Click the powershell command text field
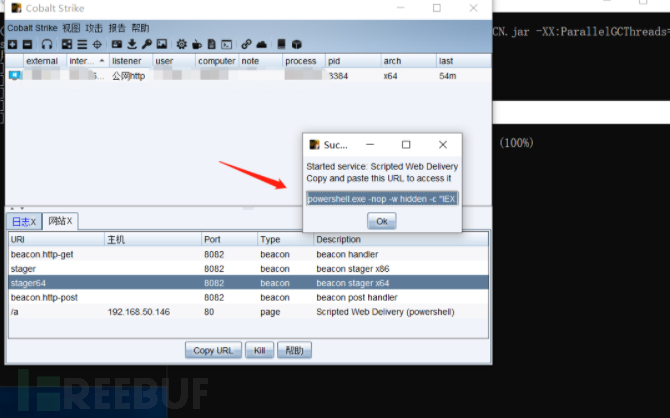 point(382,199)
